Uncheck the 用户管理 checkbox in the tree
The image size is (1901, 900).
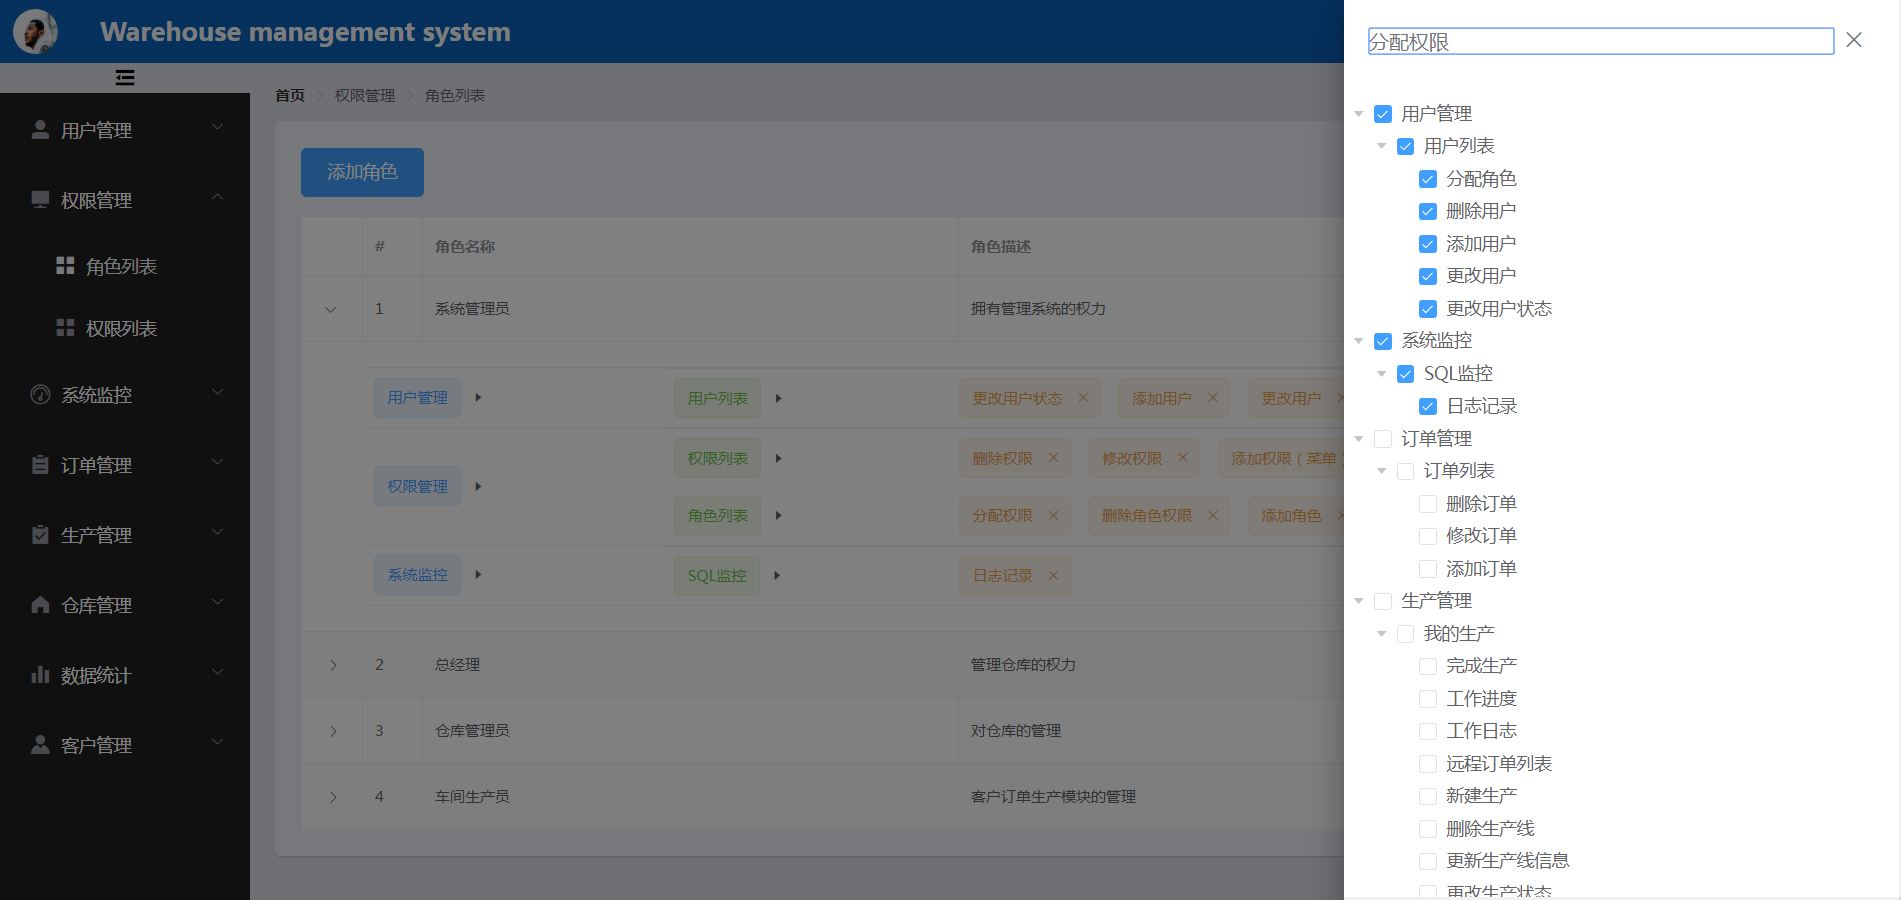1383,114
